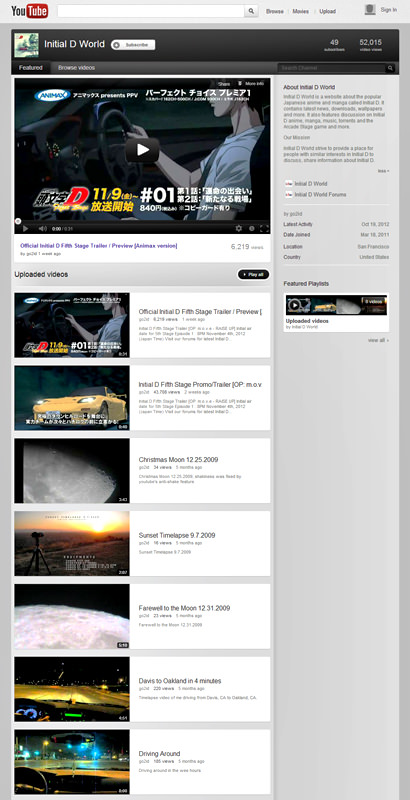The image size is (410, 800).
Task: Open Sunset Timelapse 9.7.2009 title
Action: tap(177, 536)
